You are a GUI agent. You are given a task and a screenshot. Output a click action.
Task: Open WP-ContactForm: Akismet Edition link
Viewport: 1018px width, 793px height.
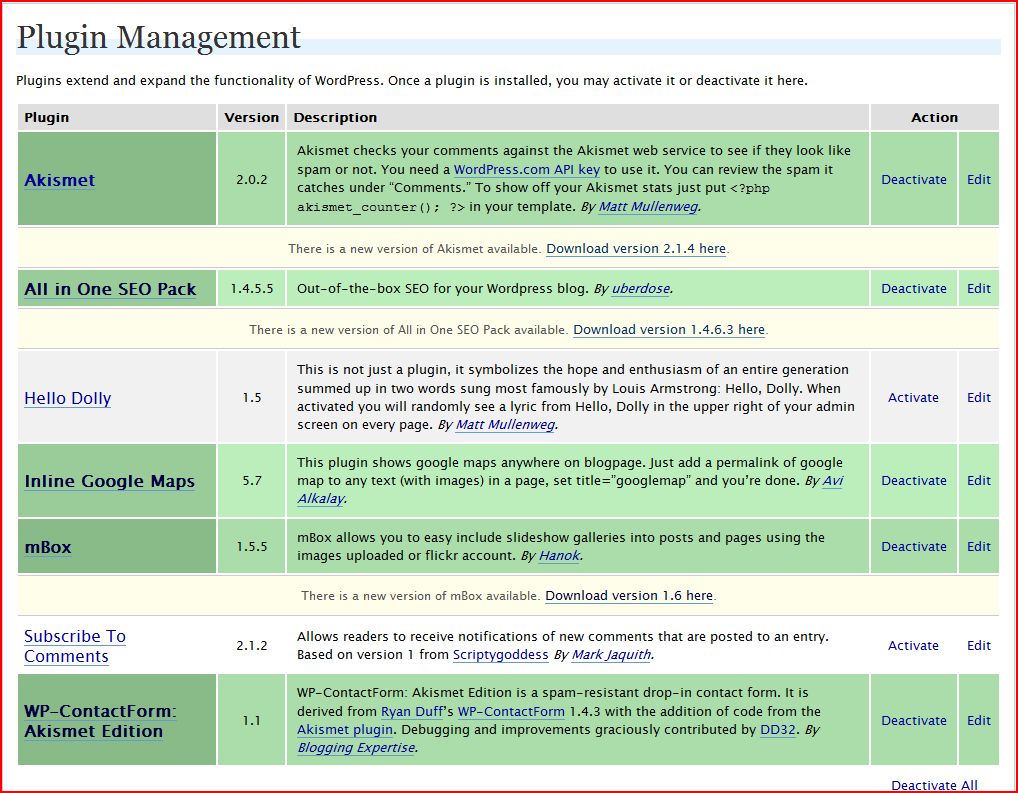(100, 721)
